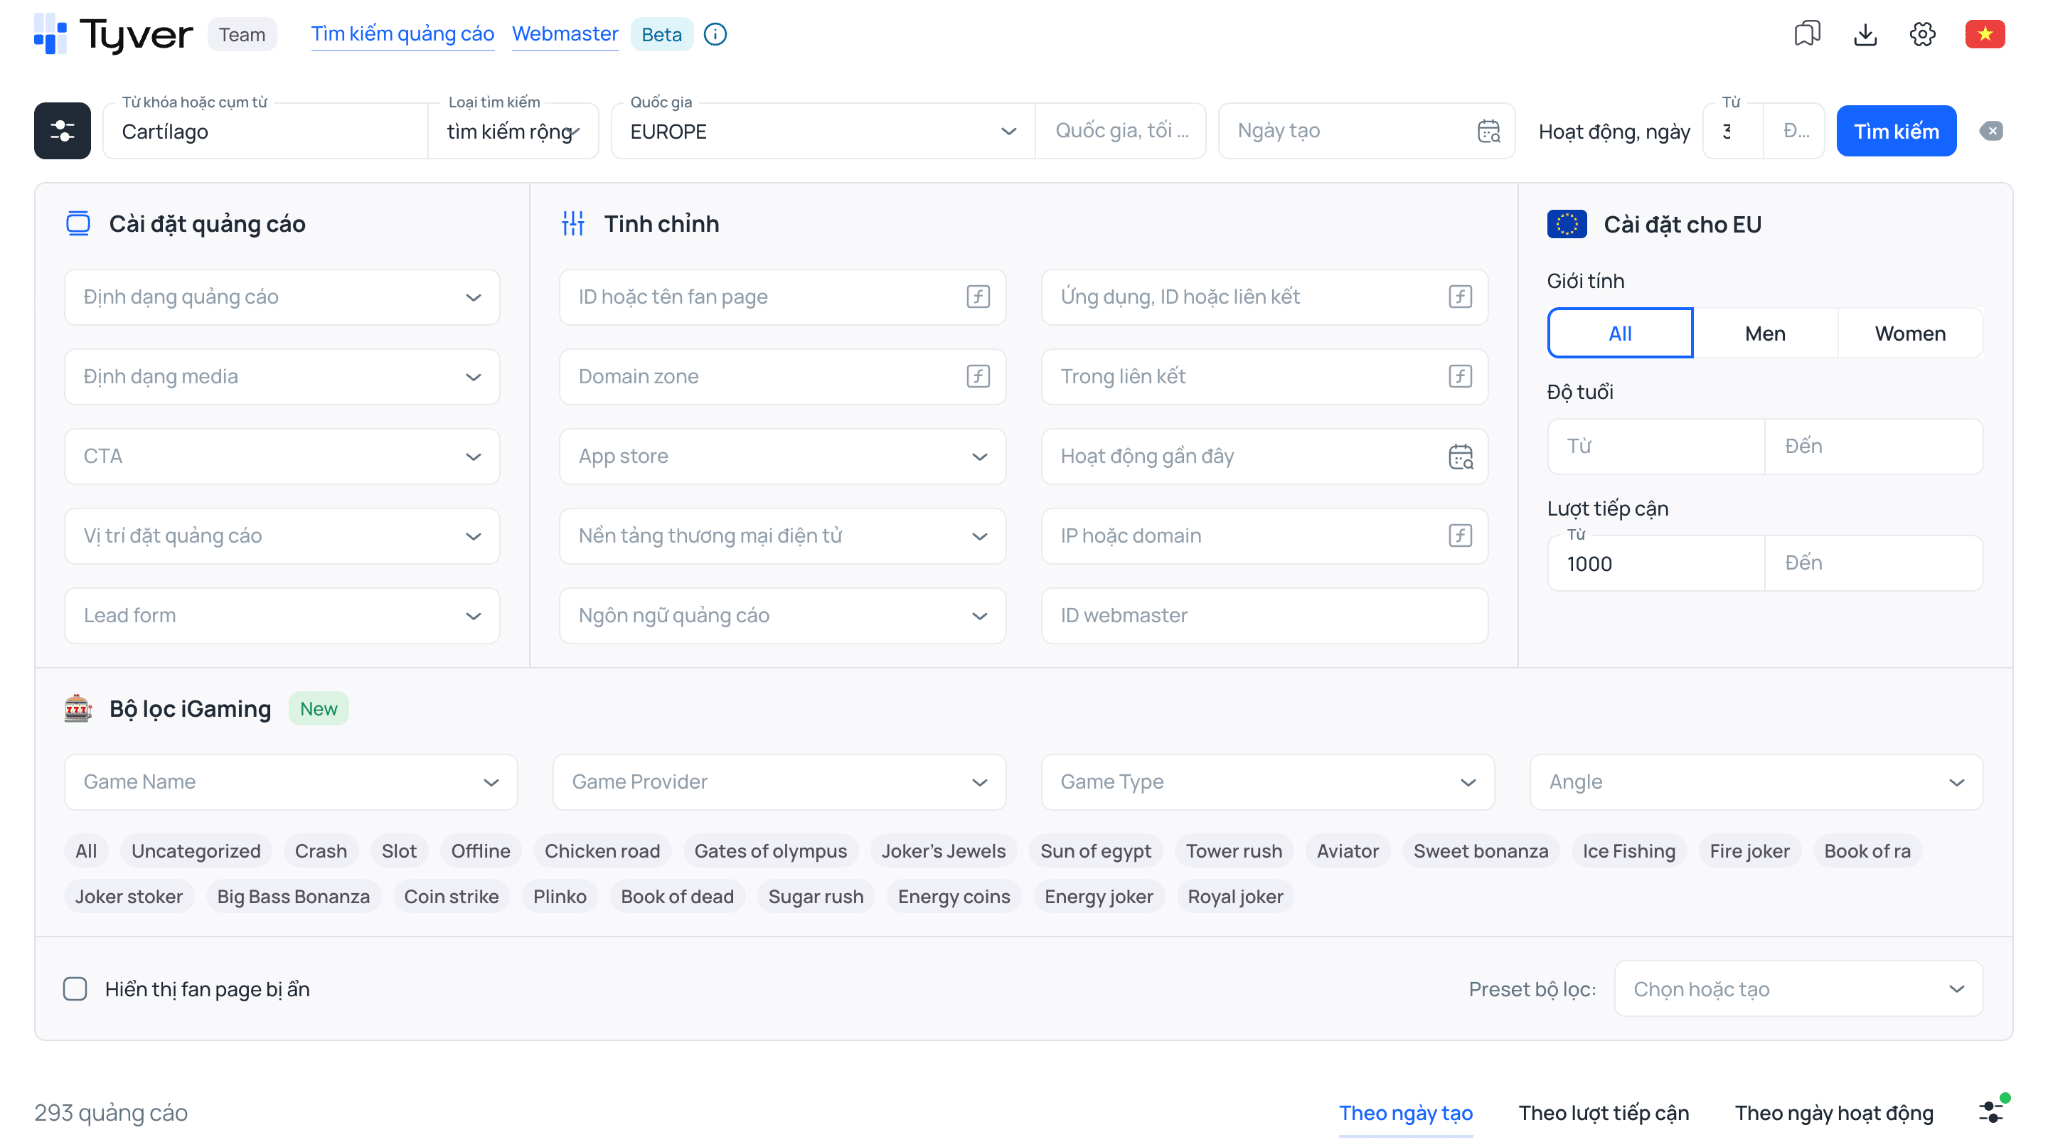Click the Vietnam flag language icon
This screenshot has height=1148, width=2048.
[1985, 34]
